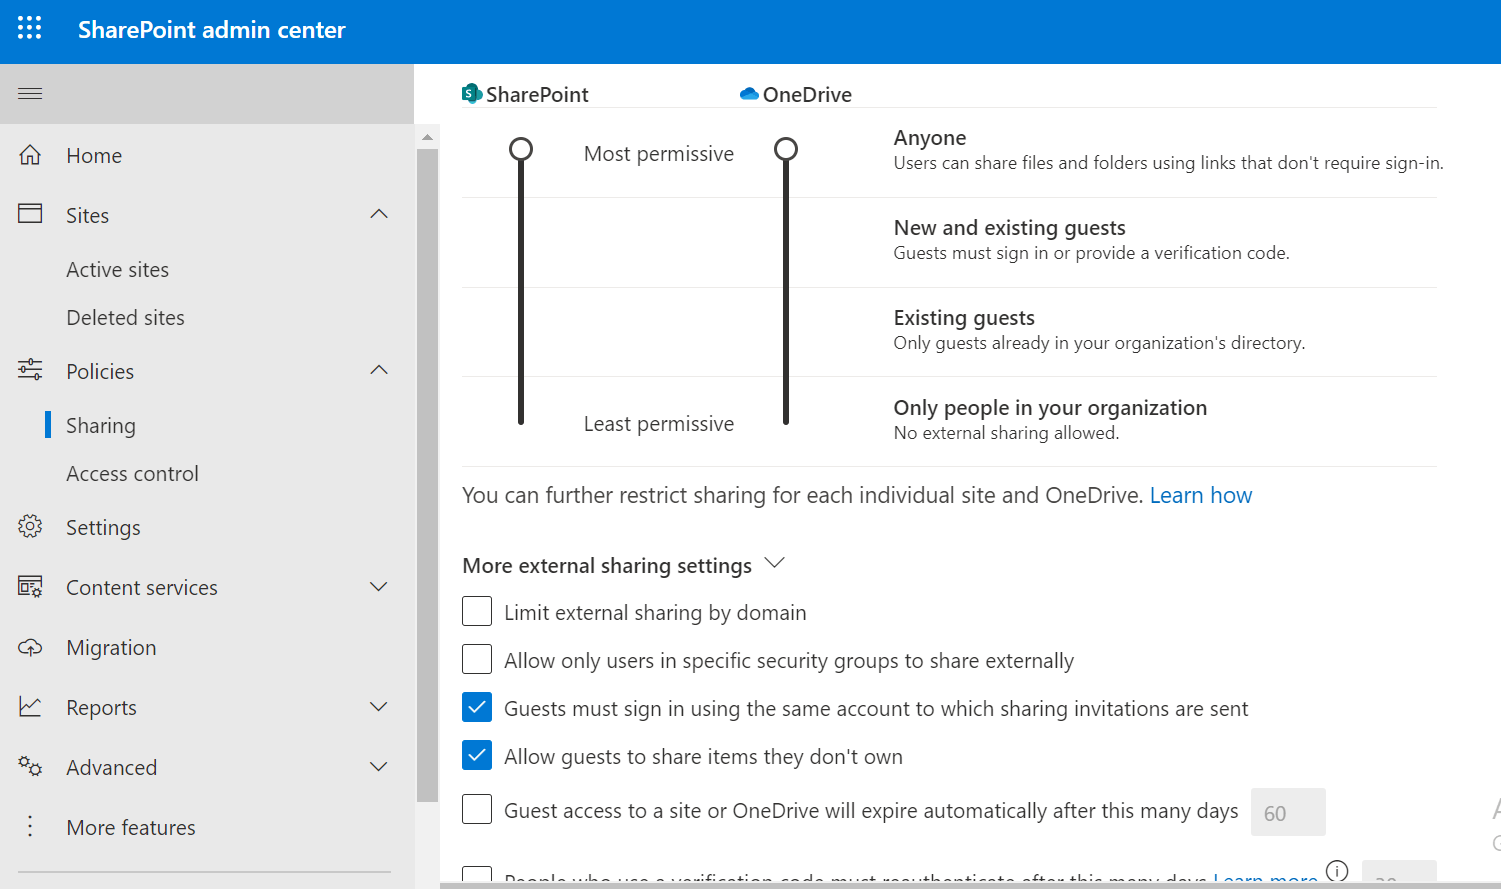
Task: Click the OneDrive sharing slider handle
Action: 786,149
